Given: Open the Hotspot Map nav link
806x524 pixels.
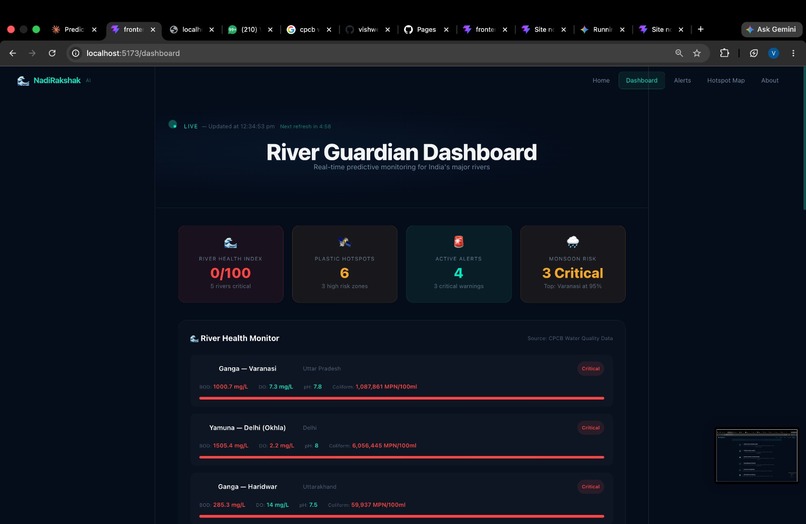Looking at the screenshot, I should tap(725, 81).
